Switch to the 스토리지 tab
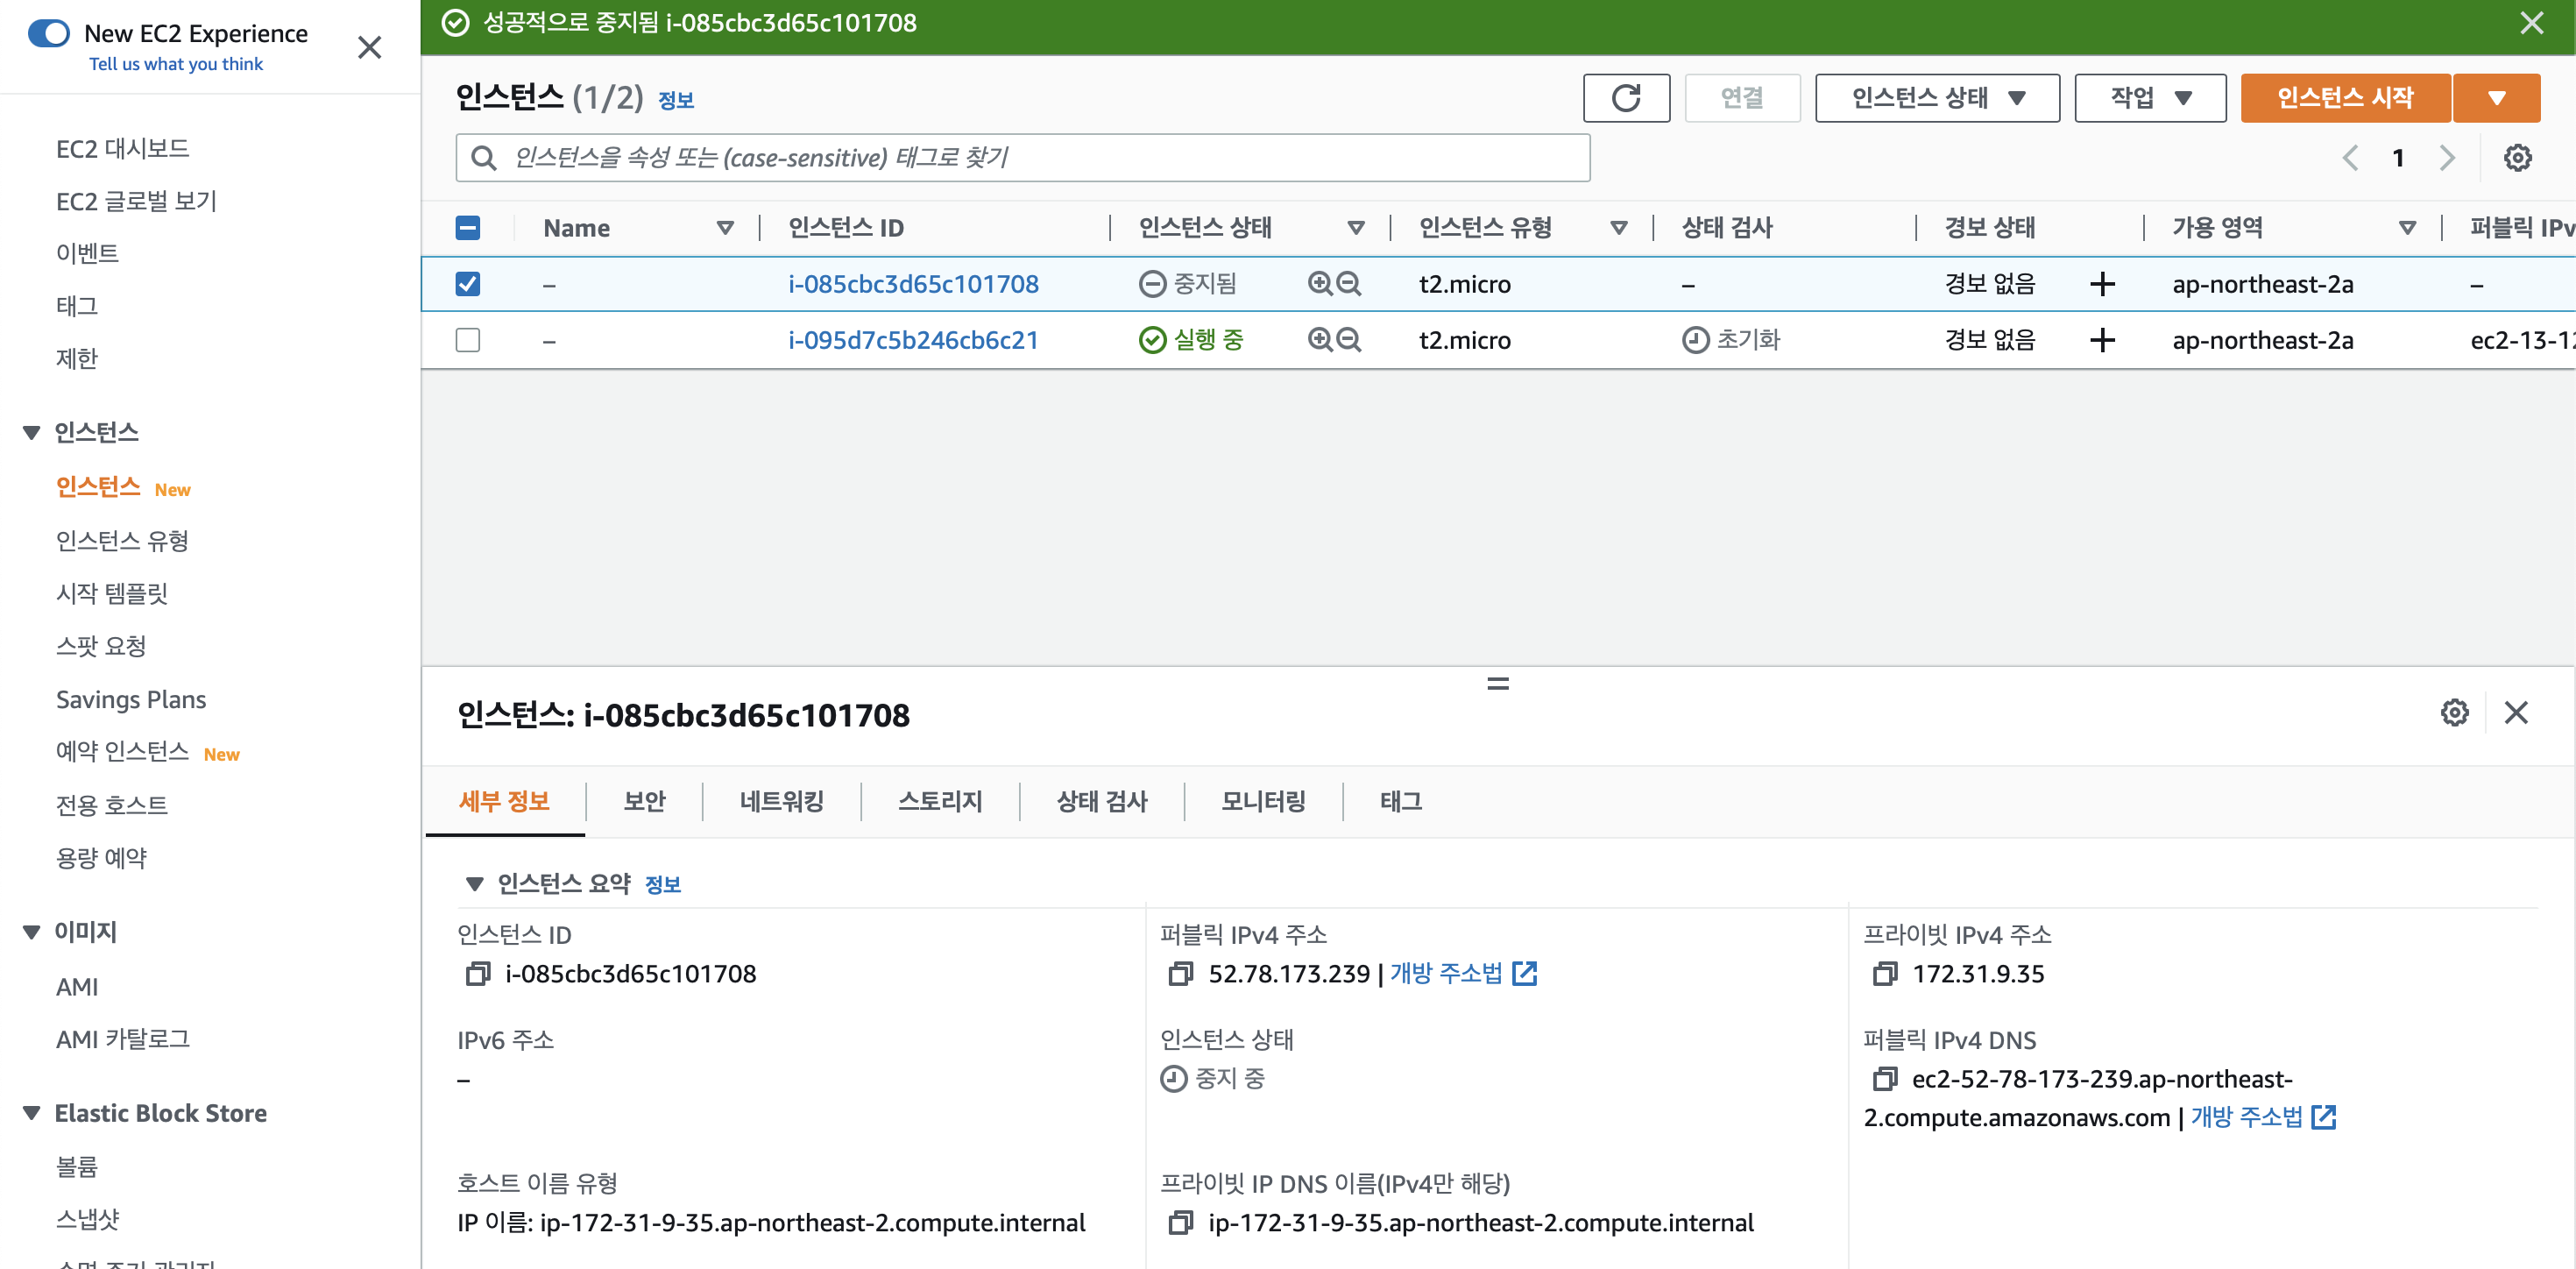Image resolution: width=2576 pixels, height=1269 pixels. 940,801
